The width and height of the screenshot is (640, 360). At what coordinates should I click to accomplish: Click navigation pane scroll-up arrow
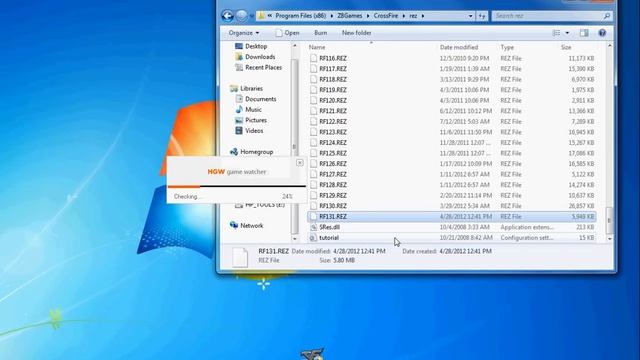295,46
